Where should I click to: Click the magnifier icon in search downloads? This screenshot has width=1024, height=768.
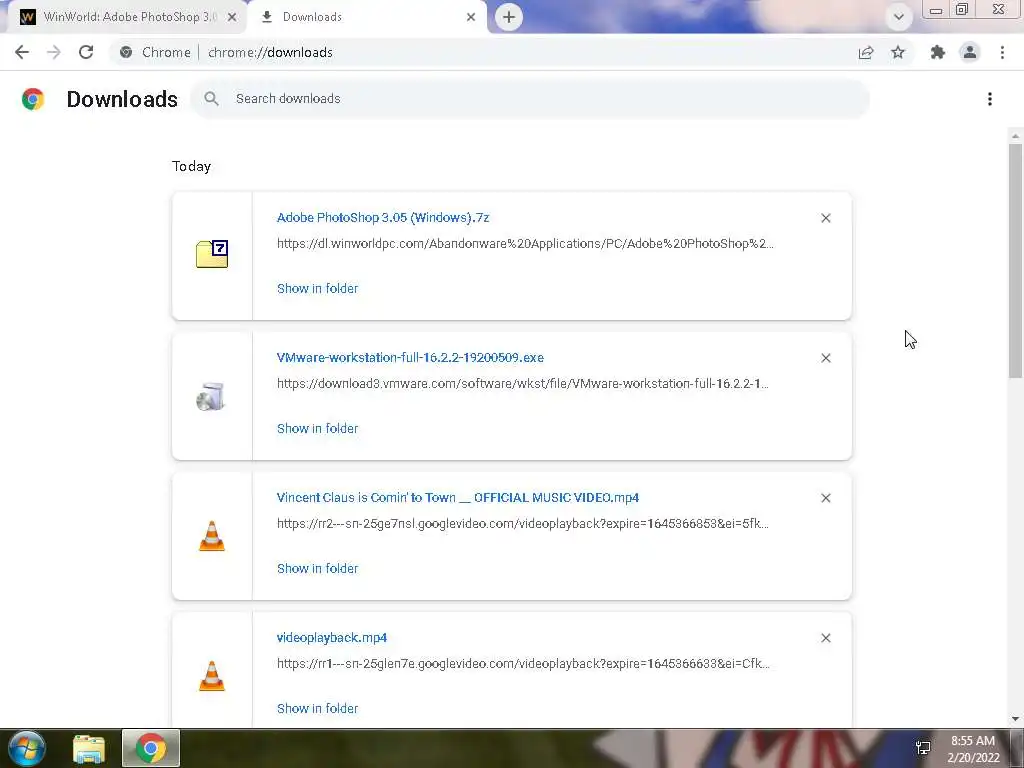point(211,99)
